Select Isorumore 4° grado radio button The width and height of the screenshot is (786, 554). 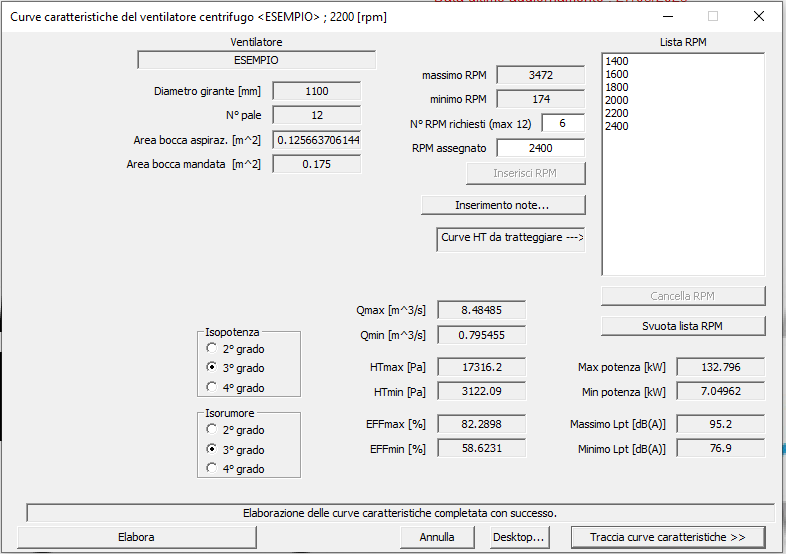(212, 468)
